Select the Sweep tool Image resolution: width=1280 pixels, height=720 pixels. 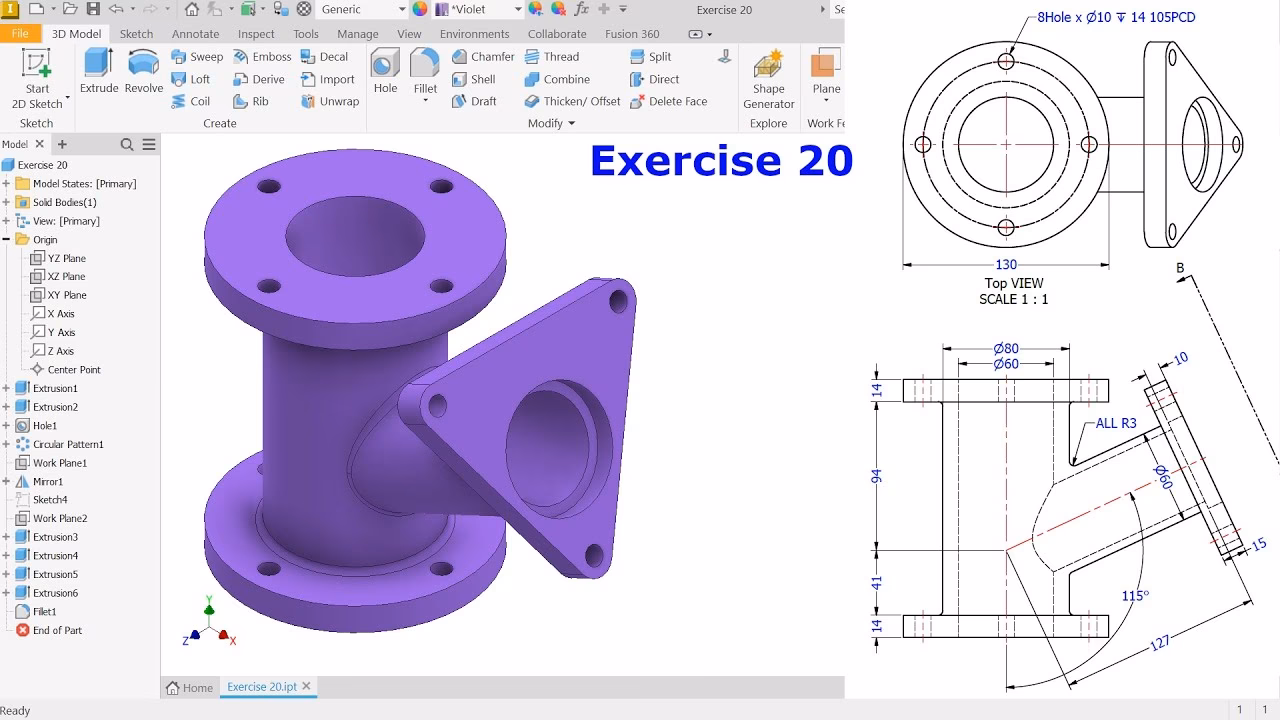pos(197,56)
